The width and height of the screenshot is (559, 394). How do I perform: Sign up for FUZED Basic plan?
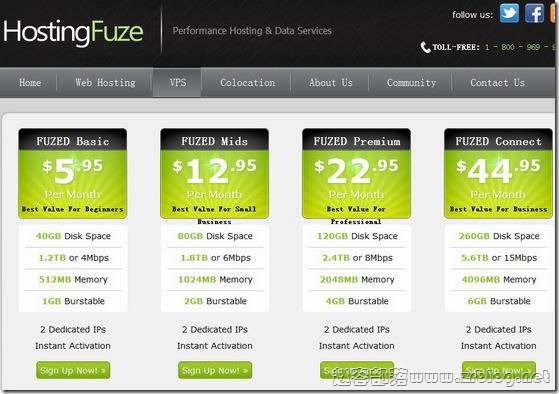(x=73, y=370)
